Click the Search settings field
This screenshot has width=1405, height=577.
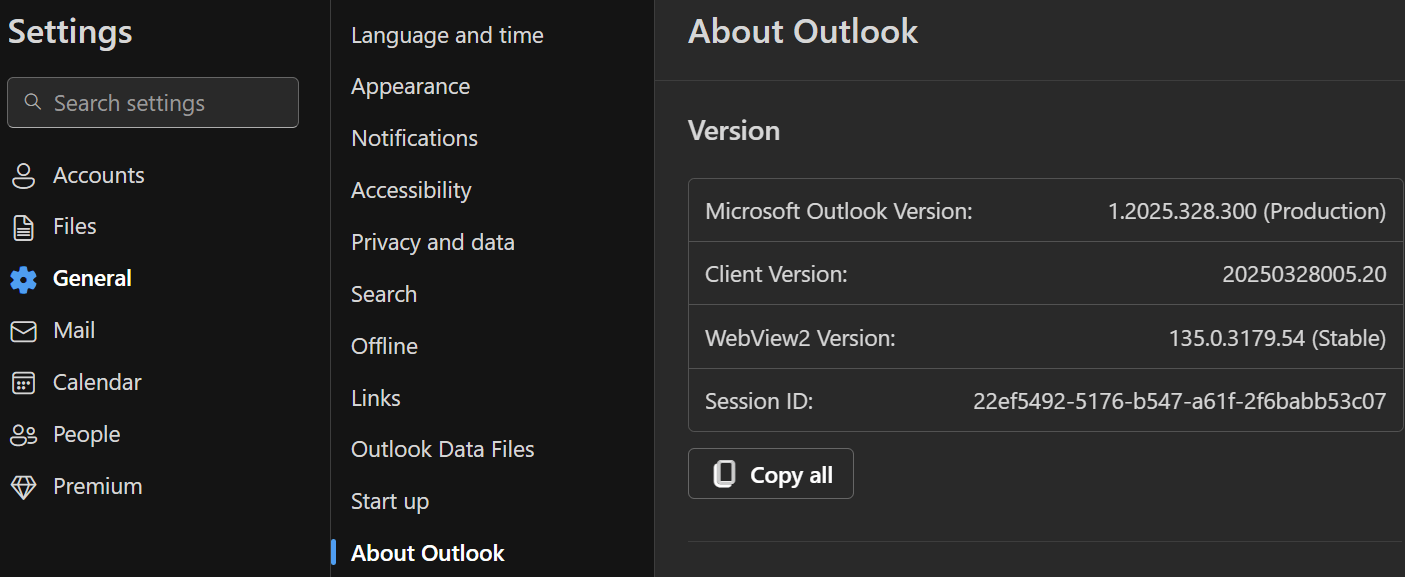coord(153,102)
